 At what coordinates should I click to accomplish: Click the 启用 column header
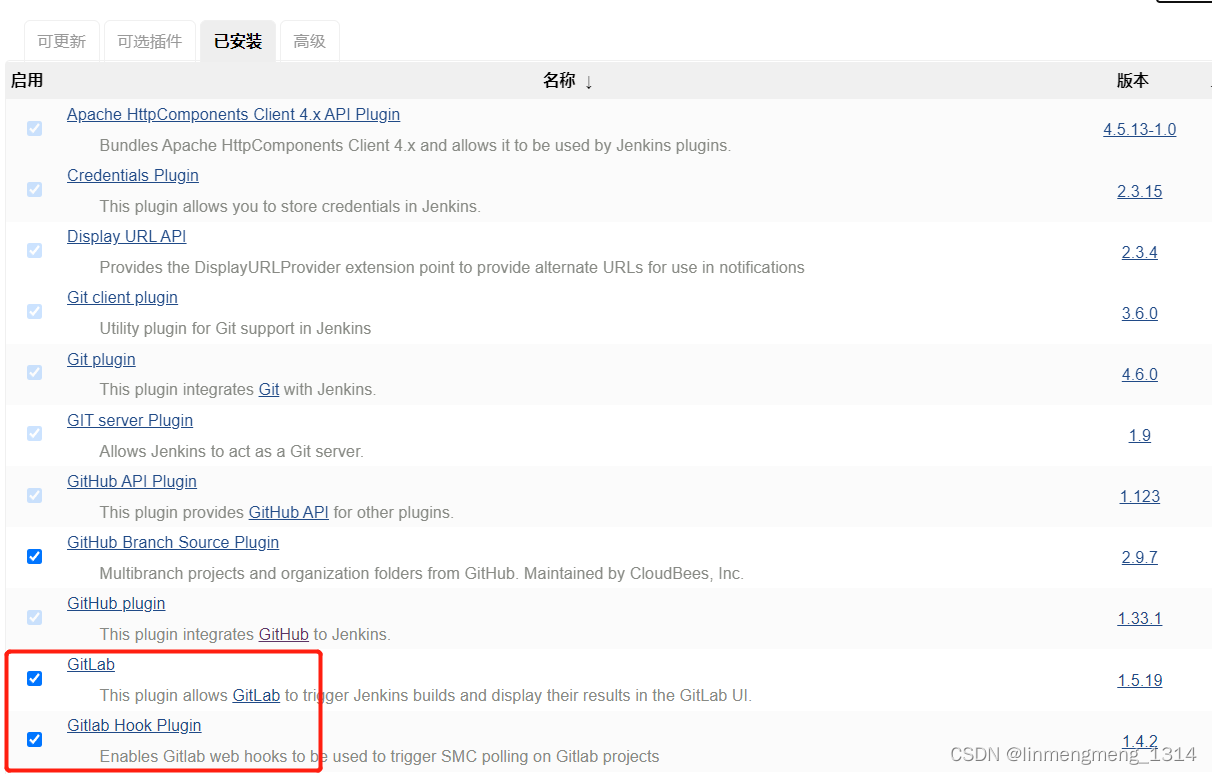click(27, 81)
